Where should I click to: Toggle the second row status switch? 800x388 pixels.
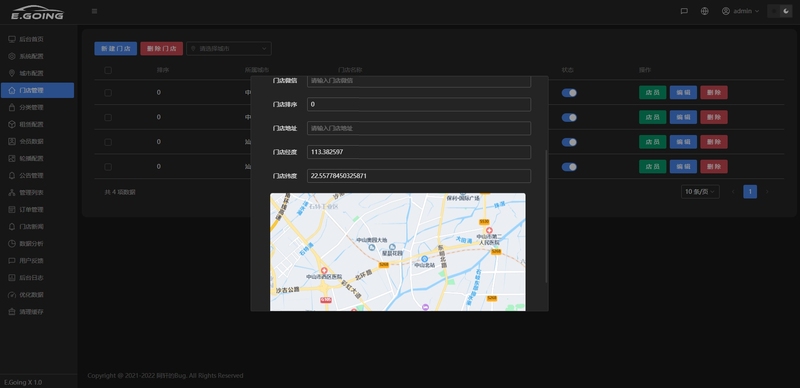point(569,117)
